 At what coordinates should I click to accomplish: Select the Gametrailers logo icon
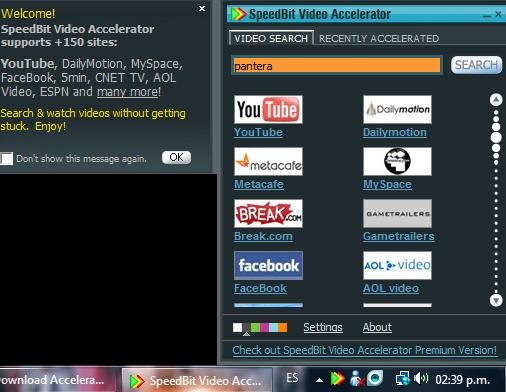point(397,213)
